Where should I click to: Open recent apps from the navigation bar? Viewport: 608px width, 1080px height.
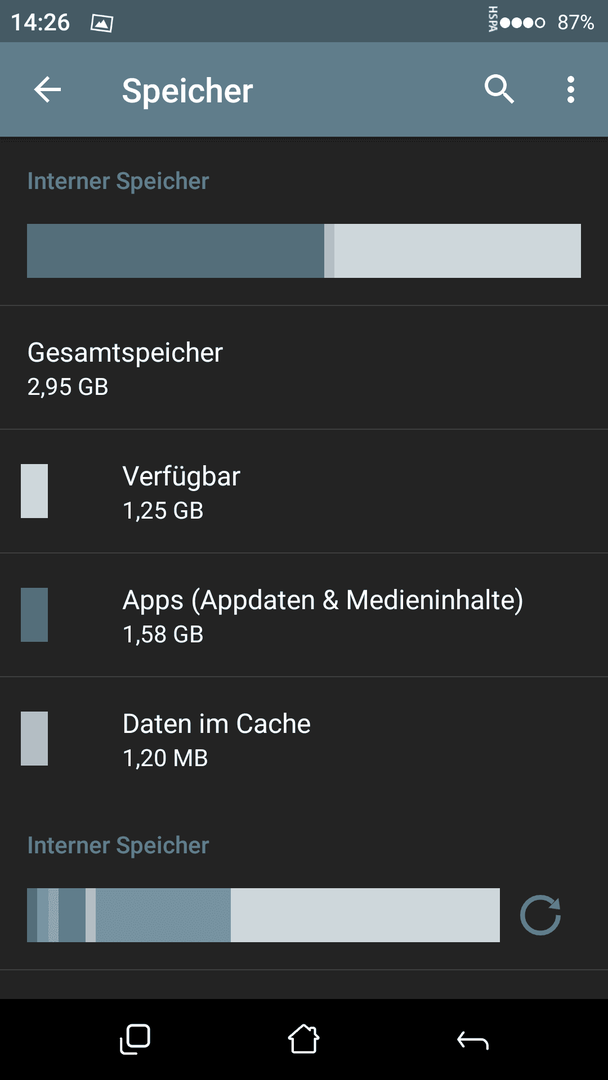coord(135,1039)
